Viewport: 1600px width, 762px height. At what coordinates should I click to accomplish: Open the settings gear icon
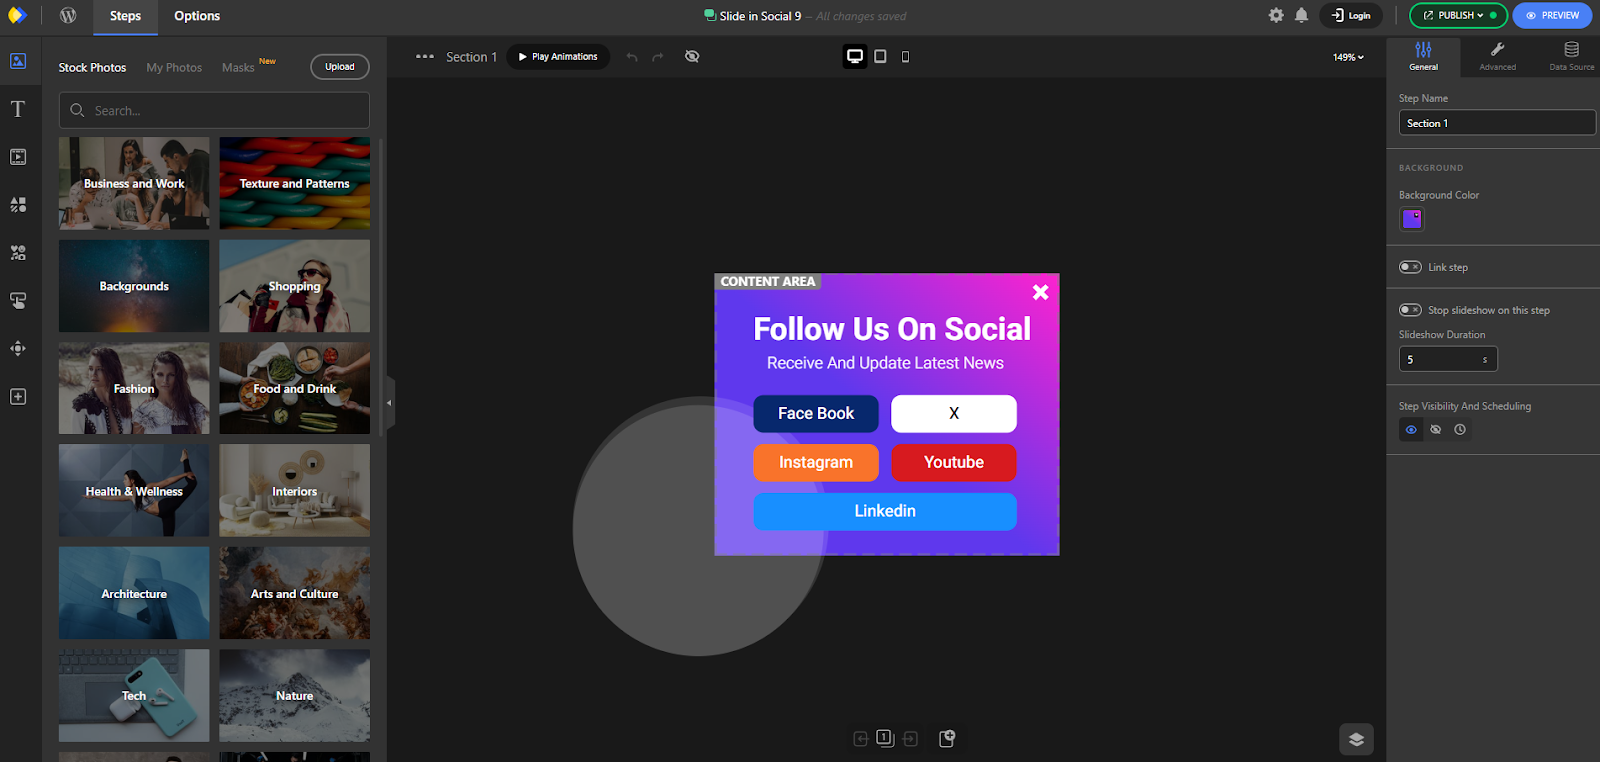tap(1276, 16)
